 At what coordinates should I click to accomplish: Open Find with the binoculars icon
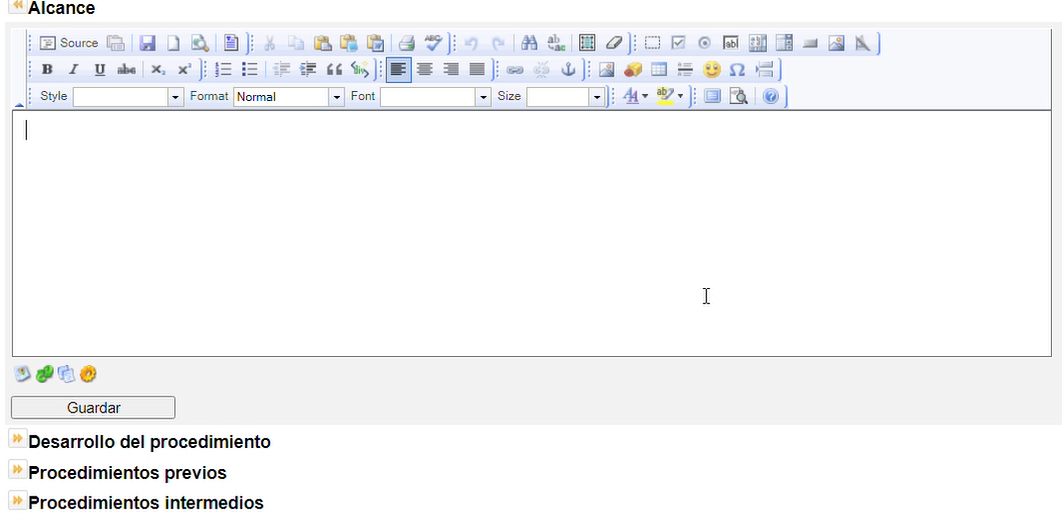coord(529,43)
